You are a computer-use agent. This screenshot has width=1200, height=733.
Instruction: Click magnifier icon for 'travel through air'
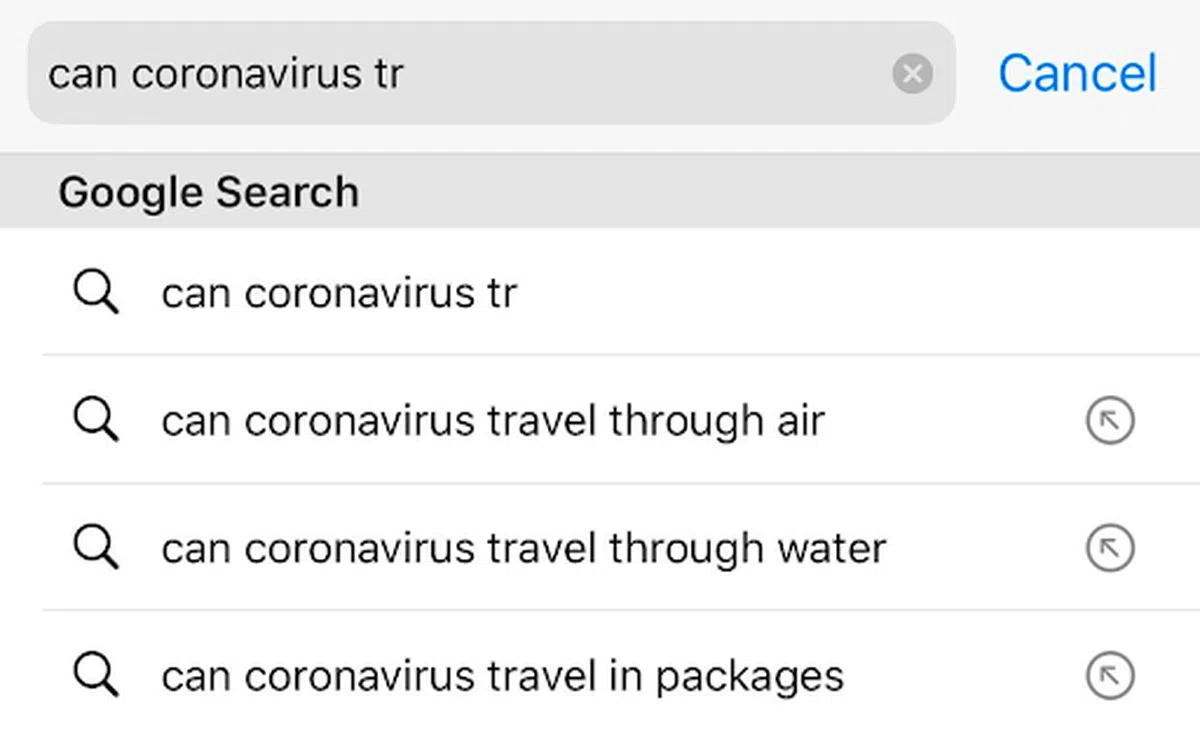(x=96, y=421)
